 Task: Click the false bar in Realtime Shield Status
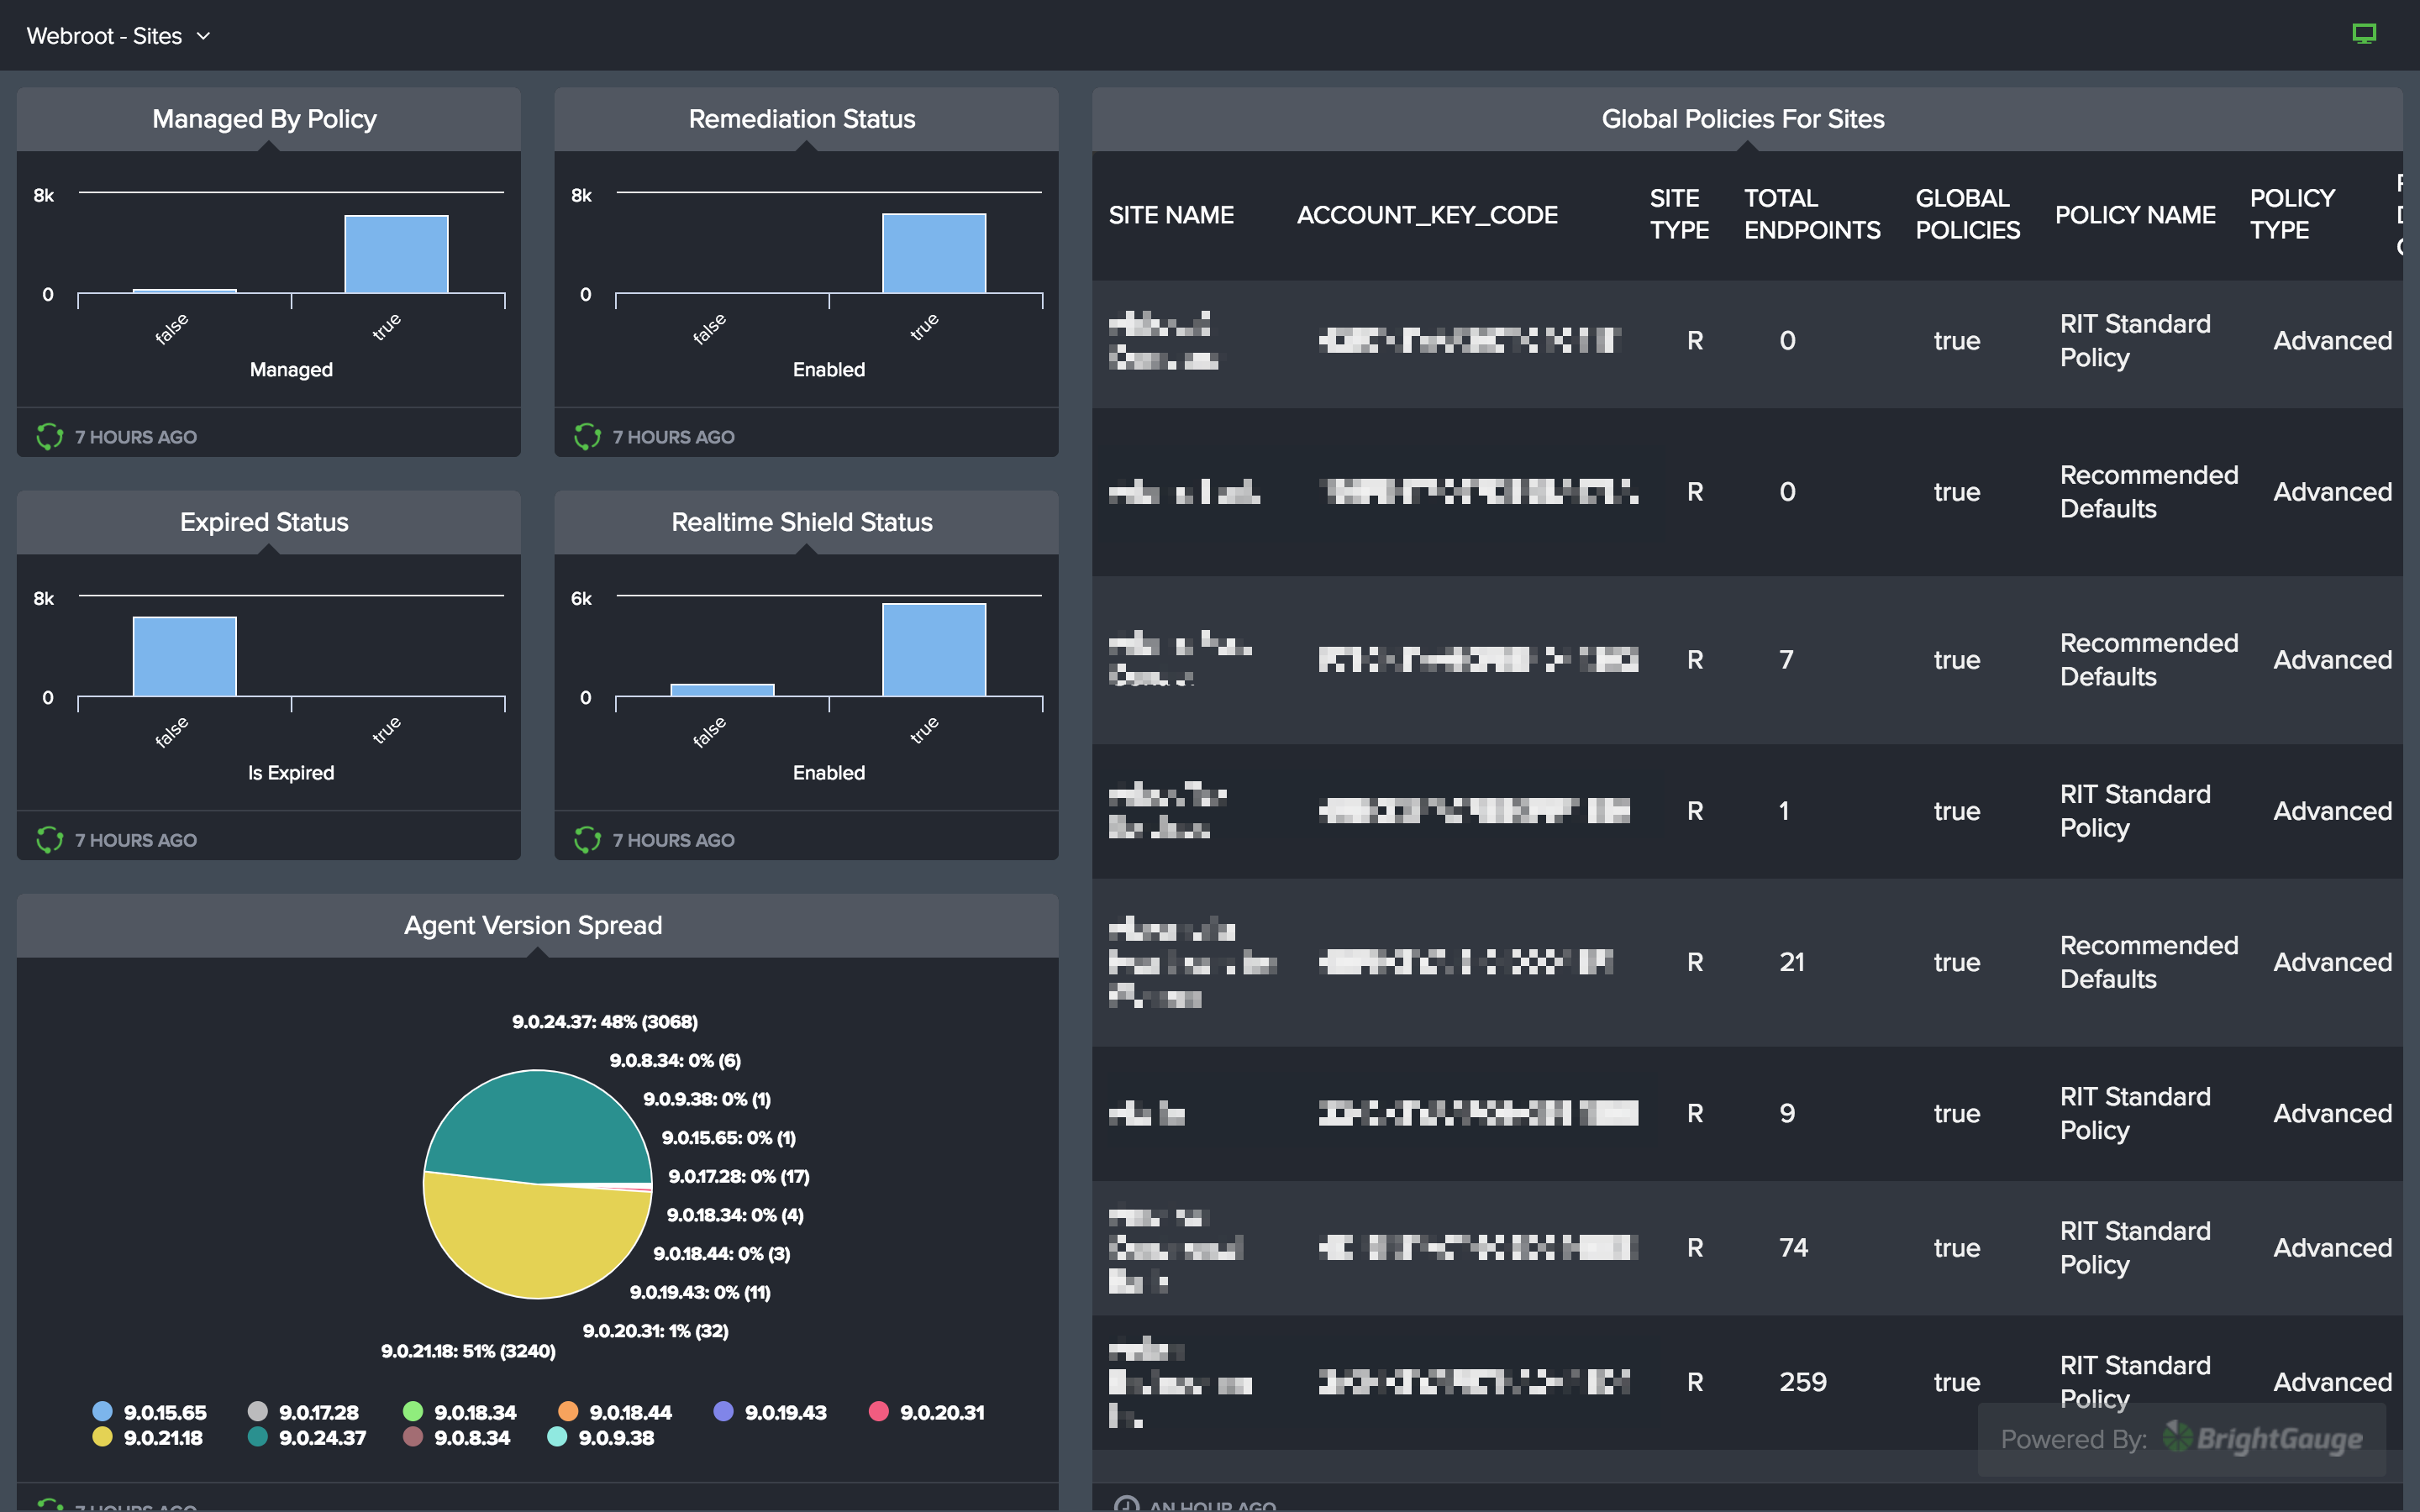pos(722,690)
